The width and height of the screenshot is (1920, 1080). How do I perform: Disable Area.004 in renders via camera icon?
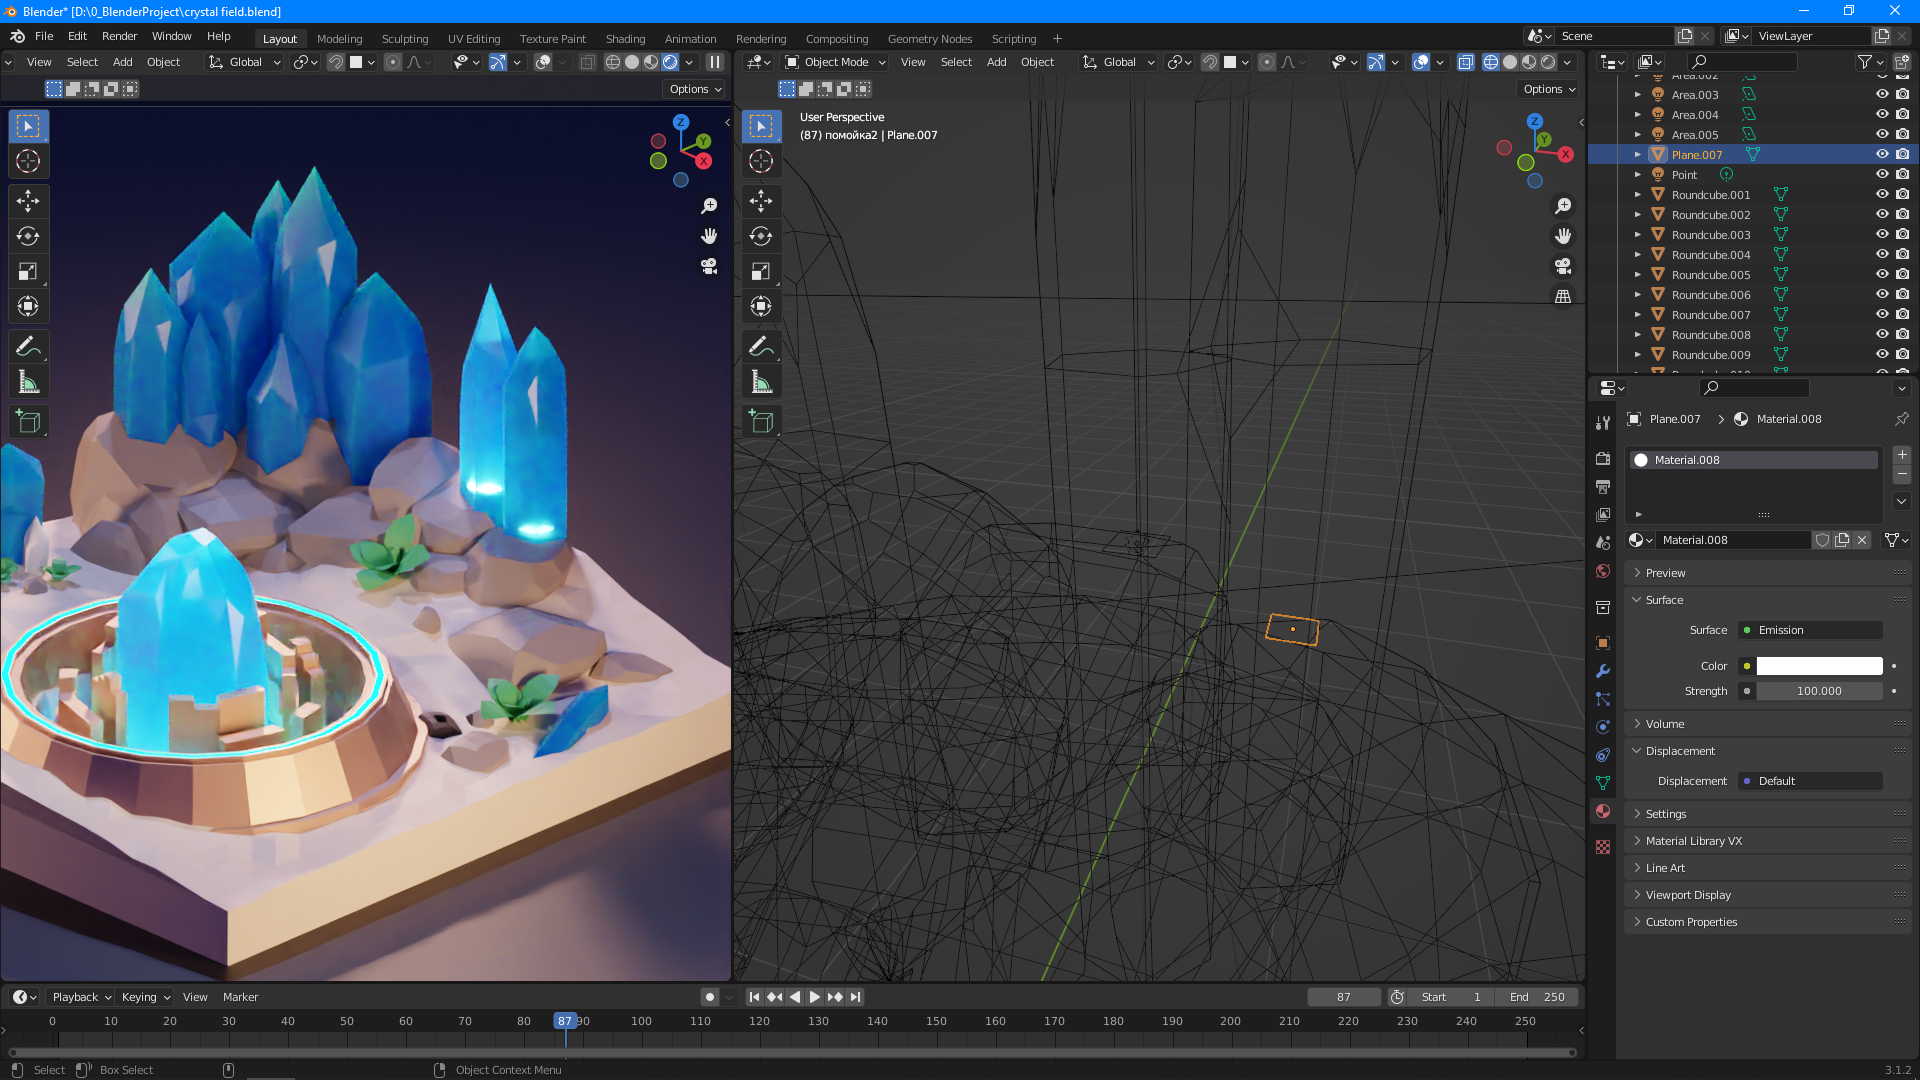click(x=1902, y=114)
